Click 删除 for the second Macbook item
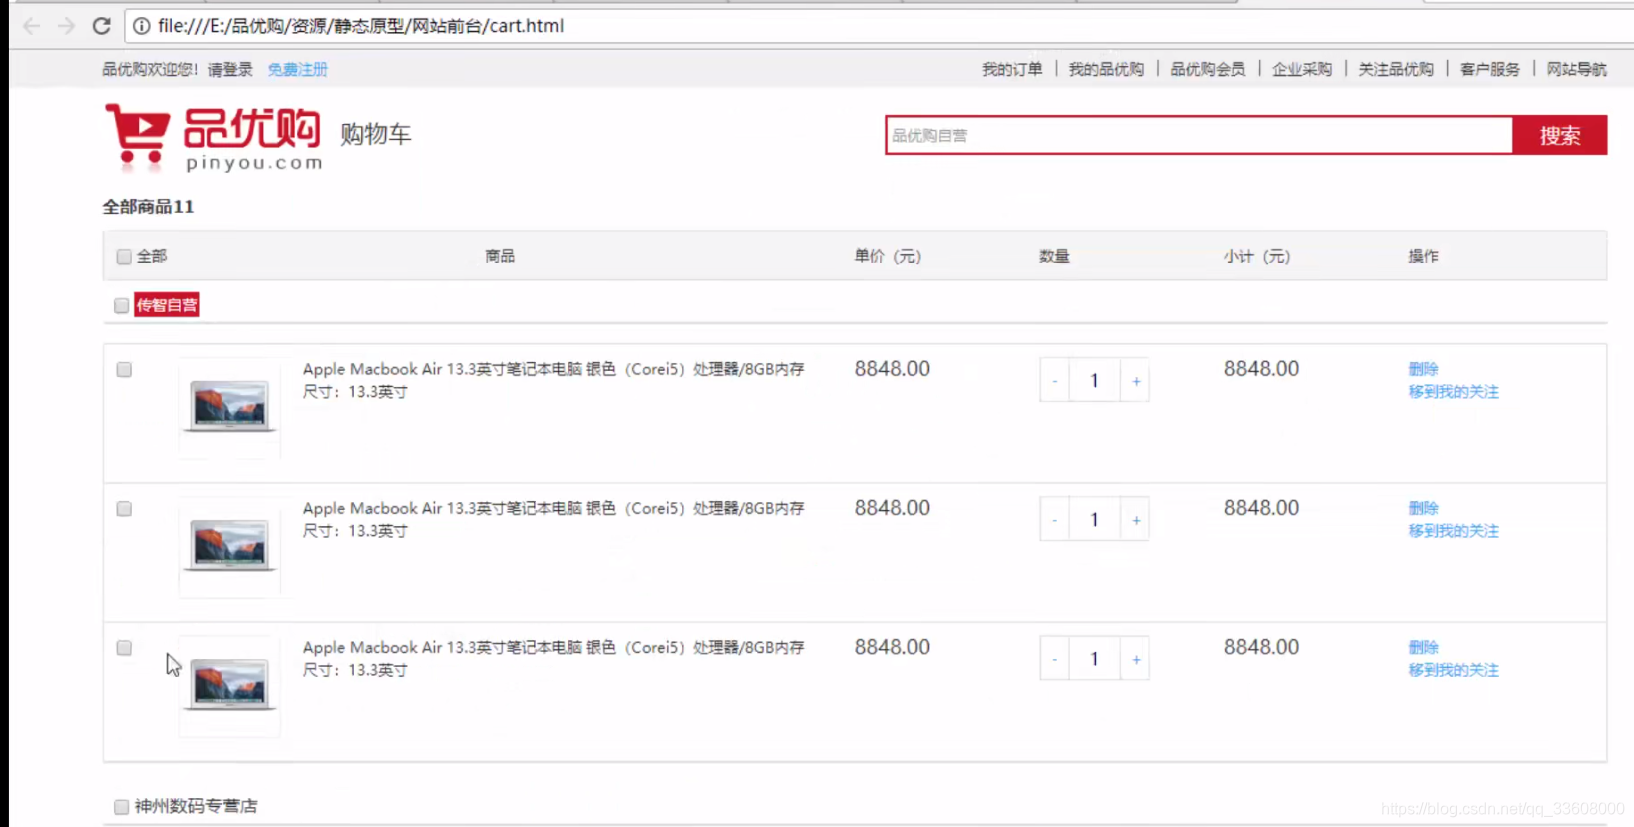This screenshot has width=1634, height=827. (x=1423, y=508)
